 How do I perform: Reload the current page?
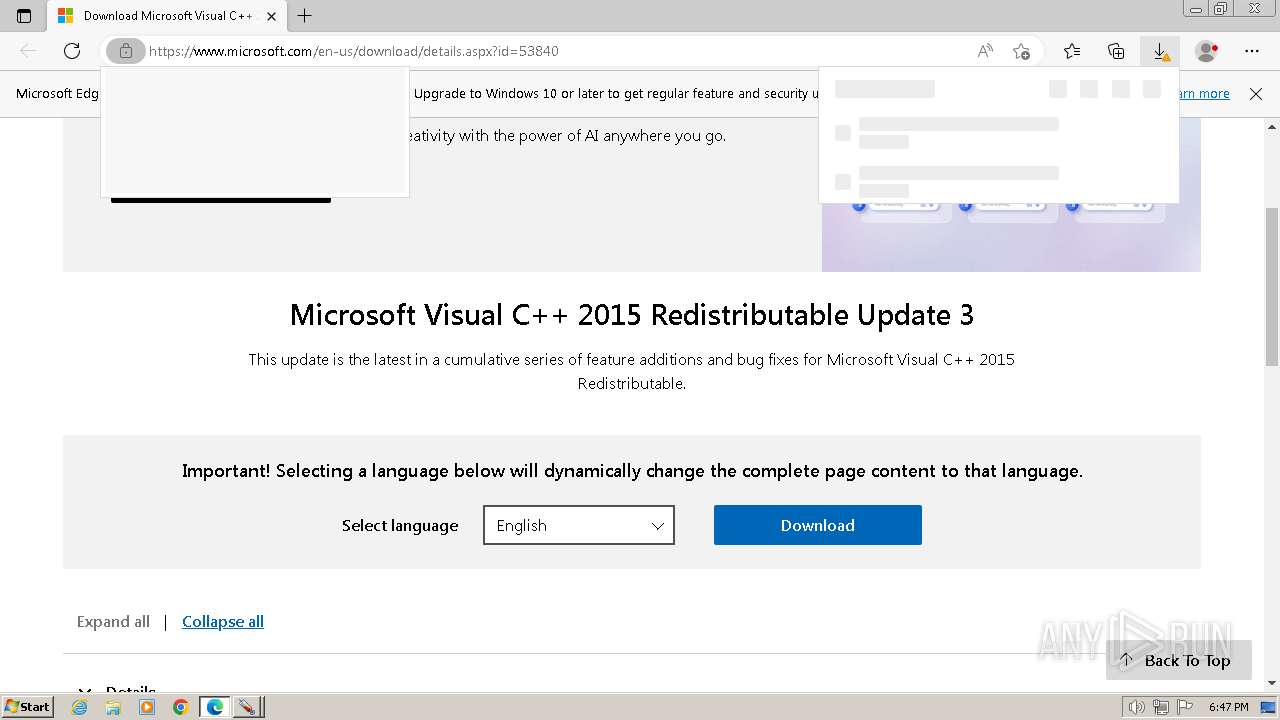tap(72, 51)
